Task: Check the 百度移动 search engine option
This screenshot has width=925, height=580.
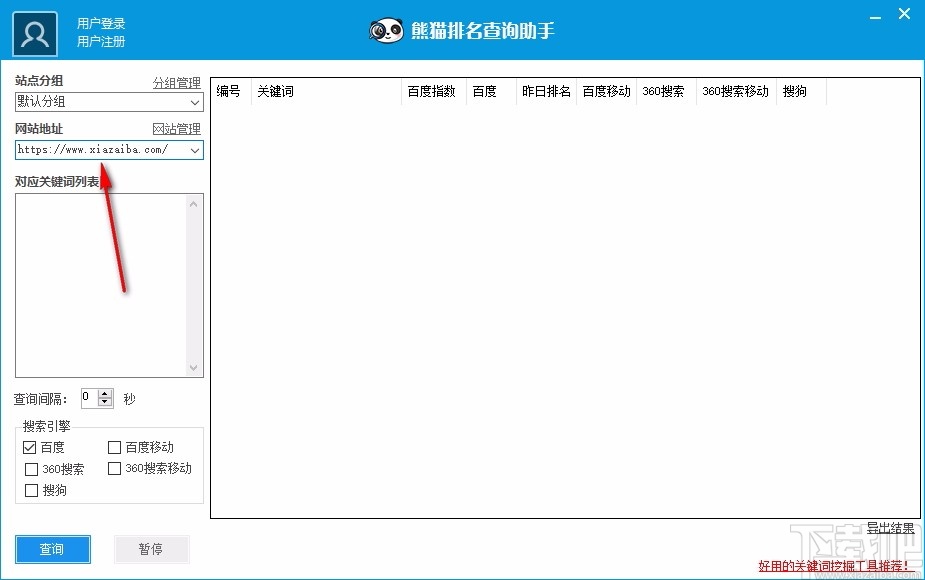Action: 113,447
